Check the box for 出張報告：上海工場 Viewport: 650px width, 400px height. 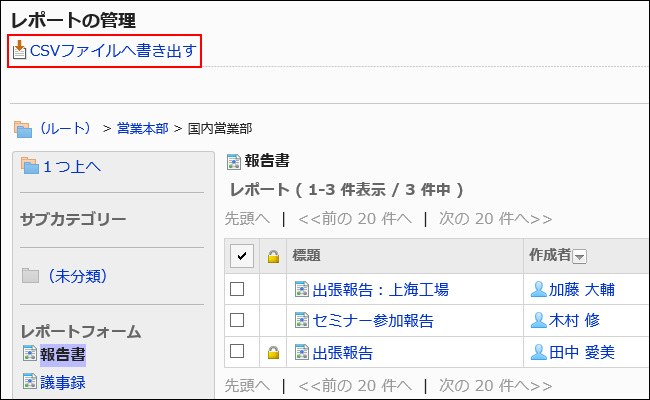[x=237, y=289]
